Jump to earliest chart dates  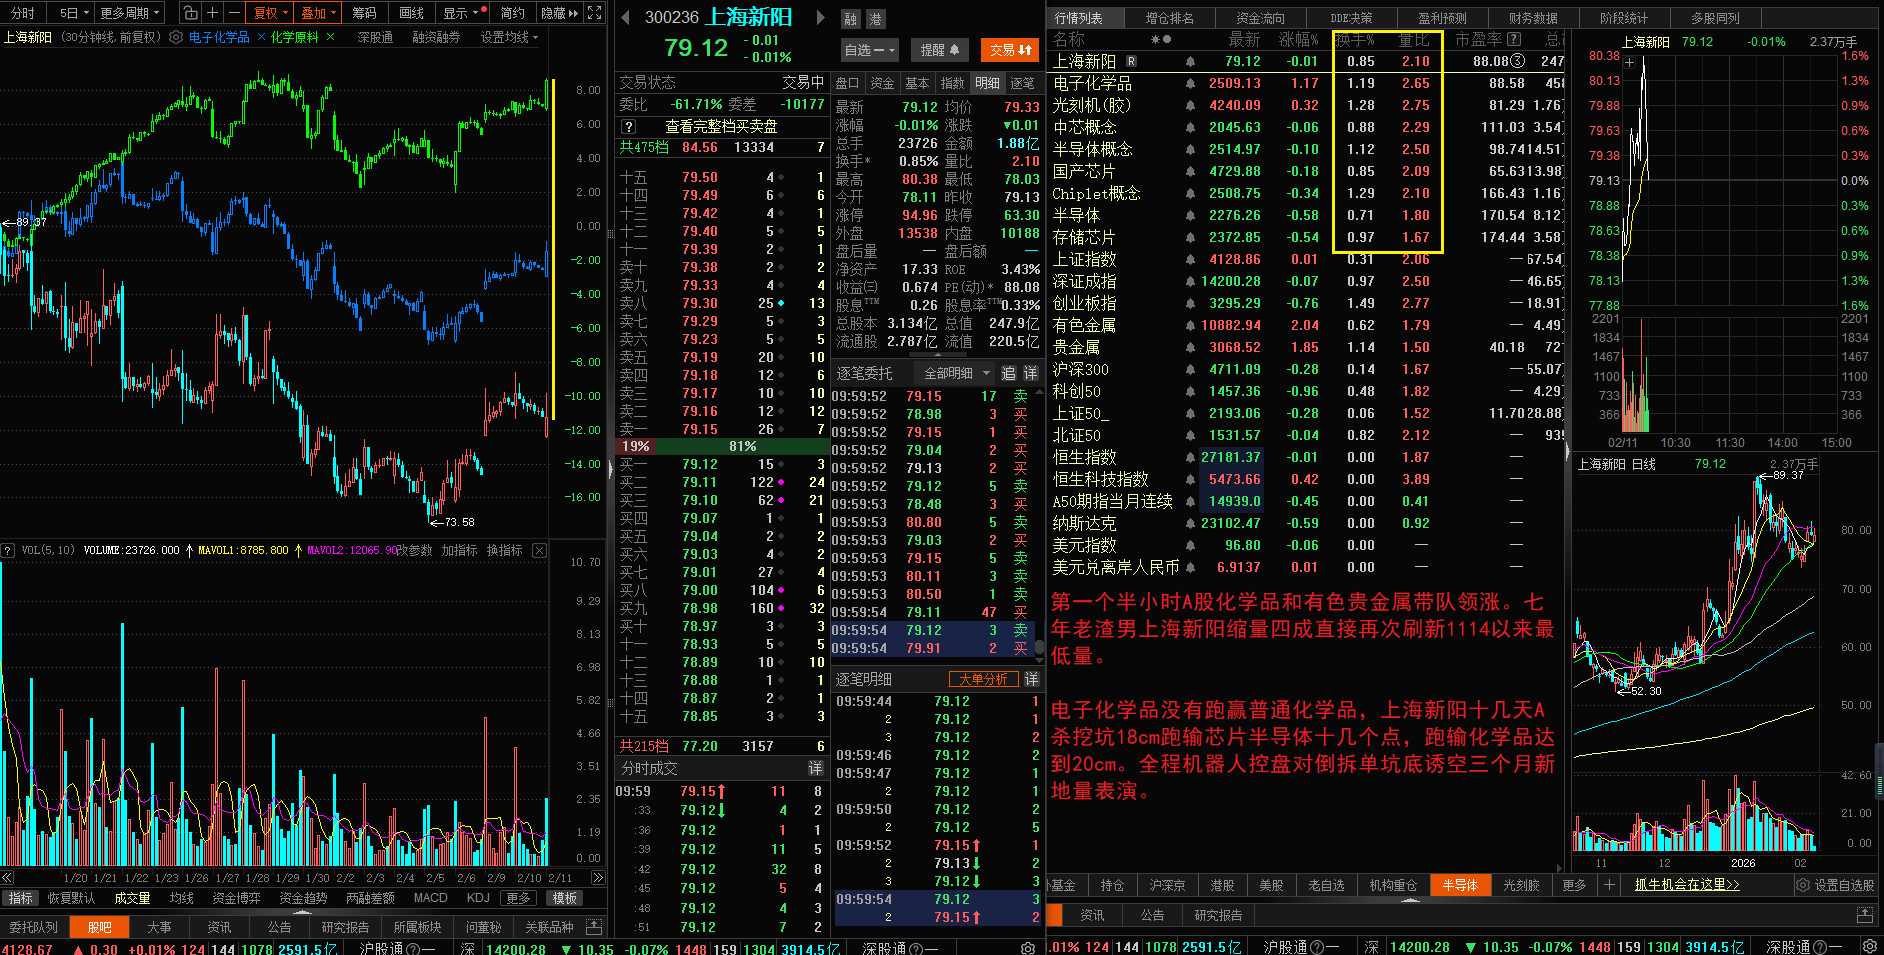click(7, 877)
